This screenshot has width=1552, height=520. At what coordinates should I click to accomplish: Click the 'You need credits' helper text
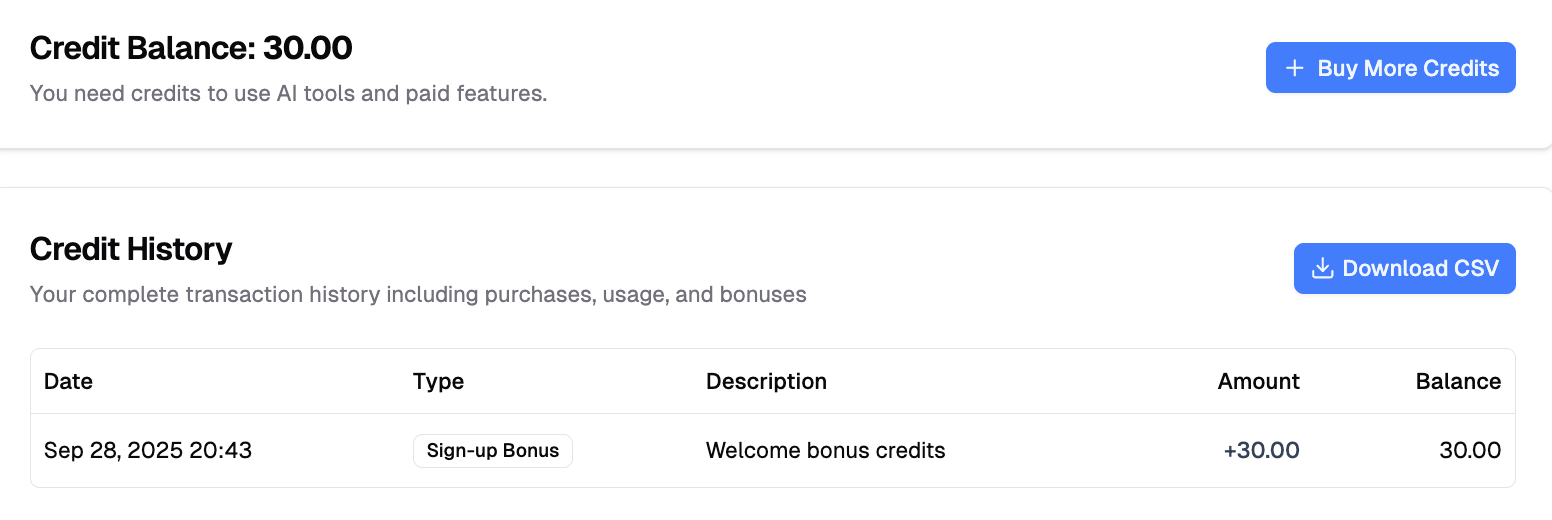point(288,94)
